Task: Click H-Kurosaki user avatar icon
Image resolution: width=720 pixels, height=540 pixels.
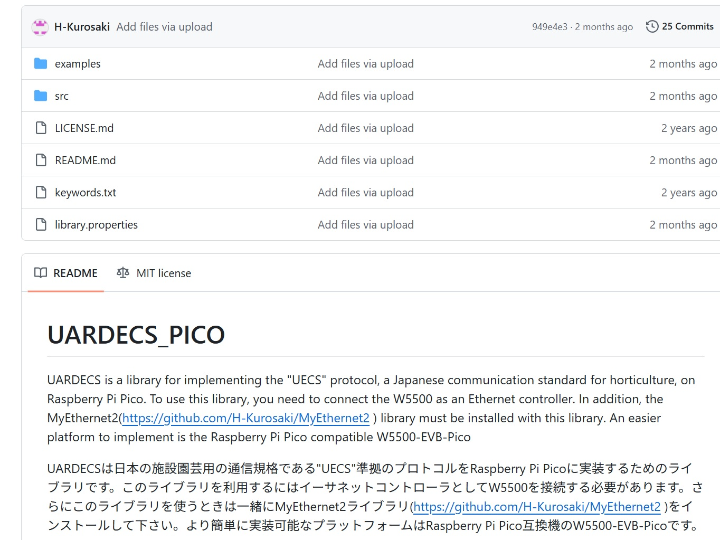Action: (40, 27)
